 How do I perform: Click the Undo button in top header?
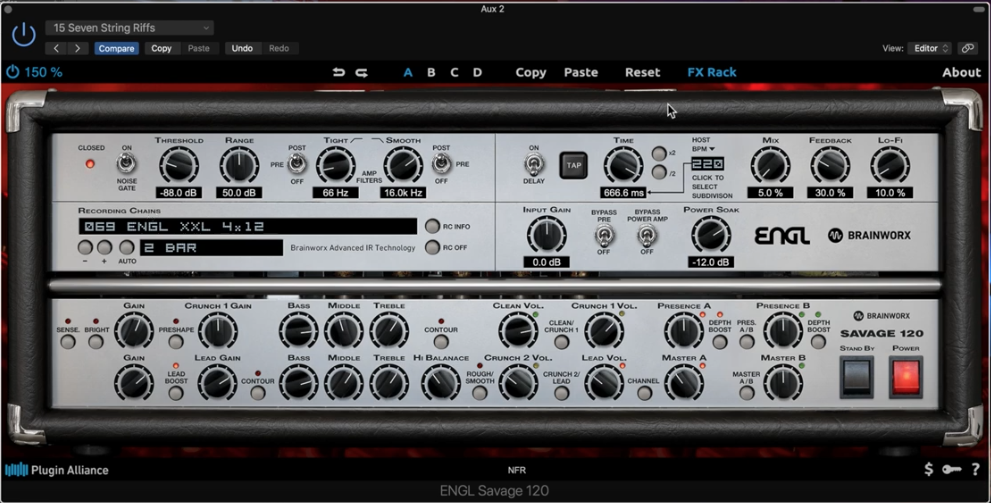[242, 48]
